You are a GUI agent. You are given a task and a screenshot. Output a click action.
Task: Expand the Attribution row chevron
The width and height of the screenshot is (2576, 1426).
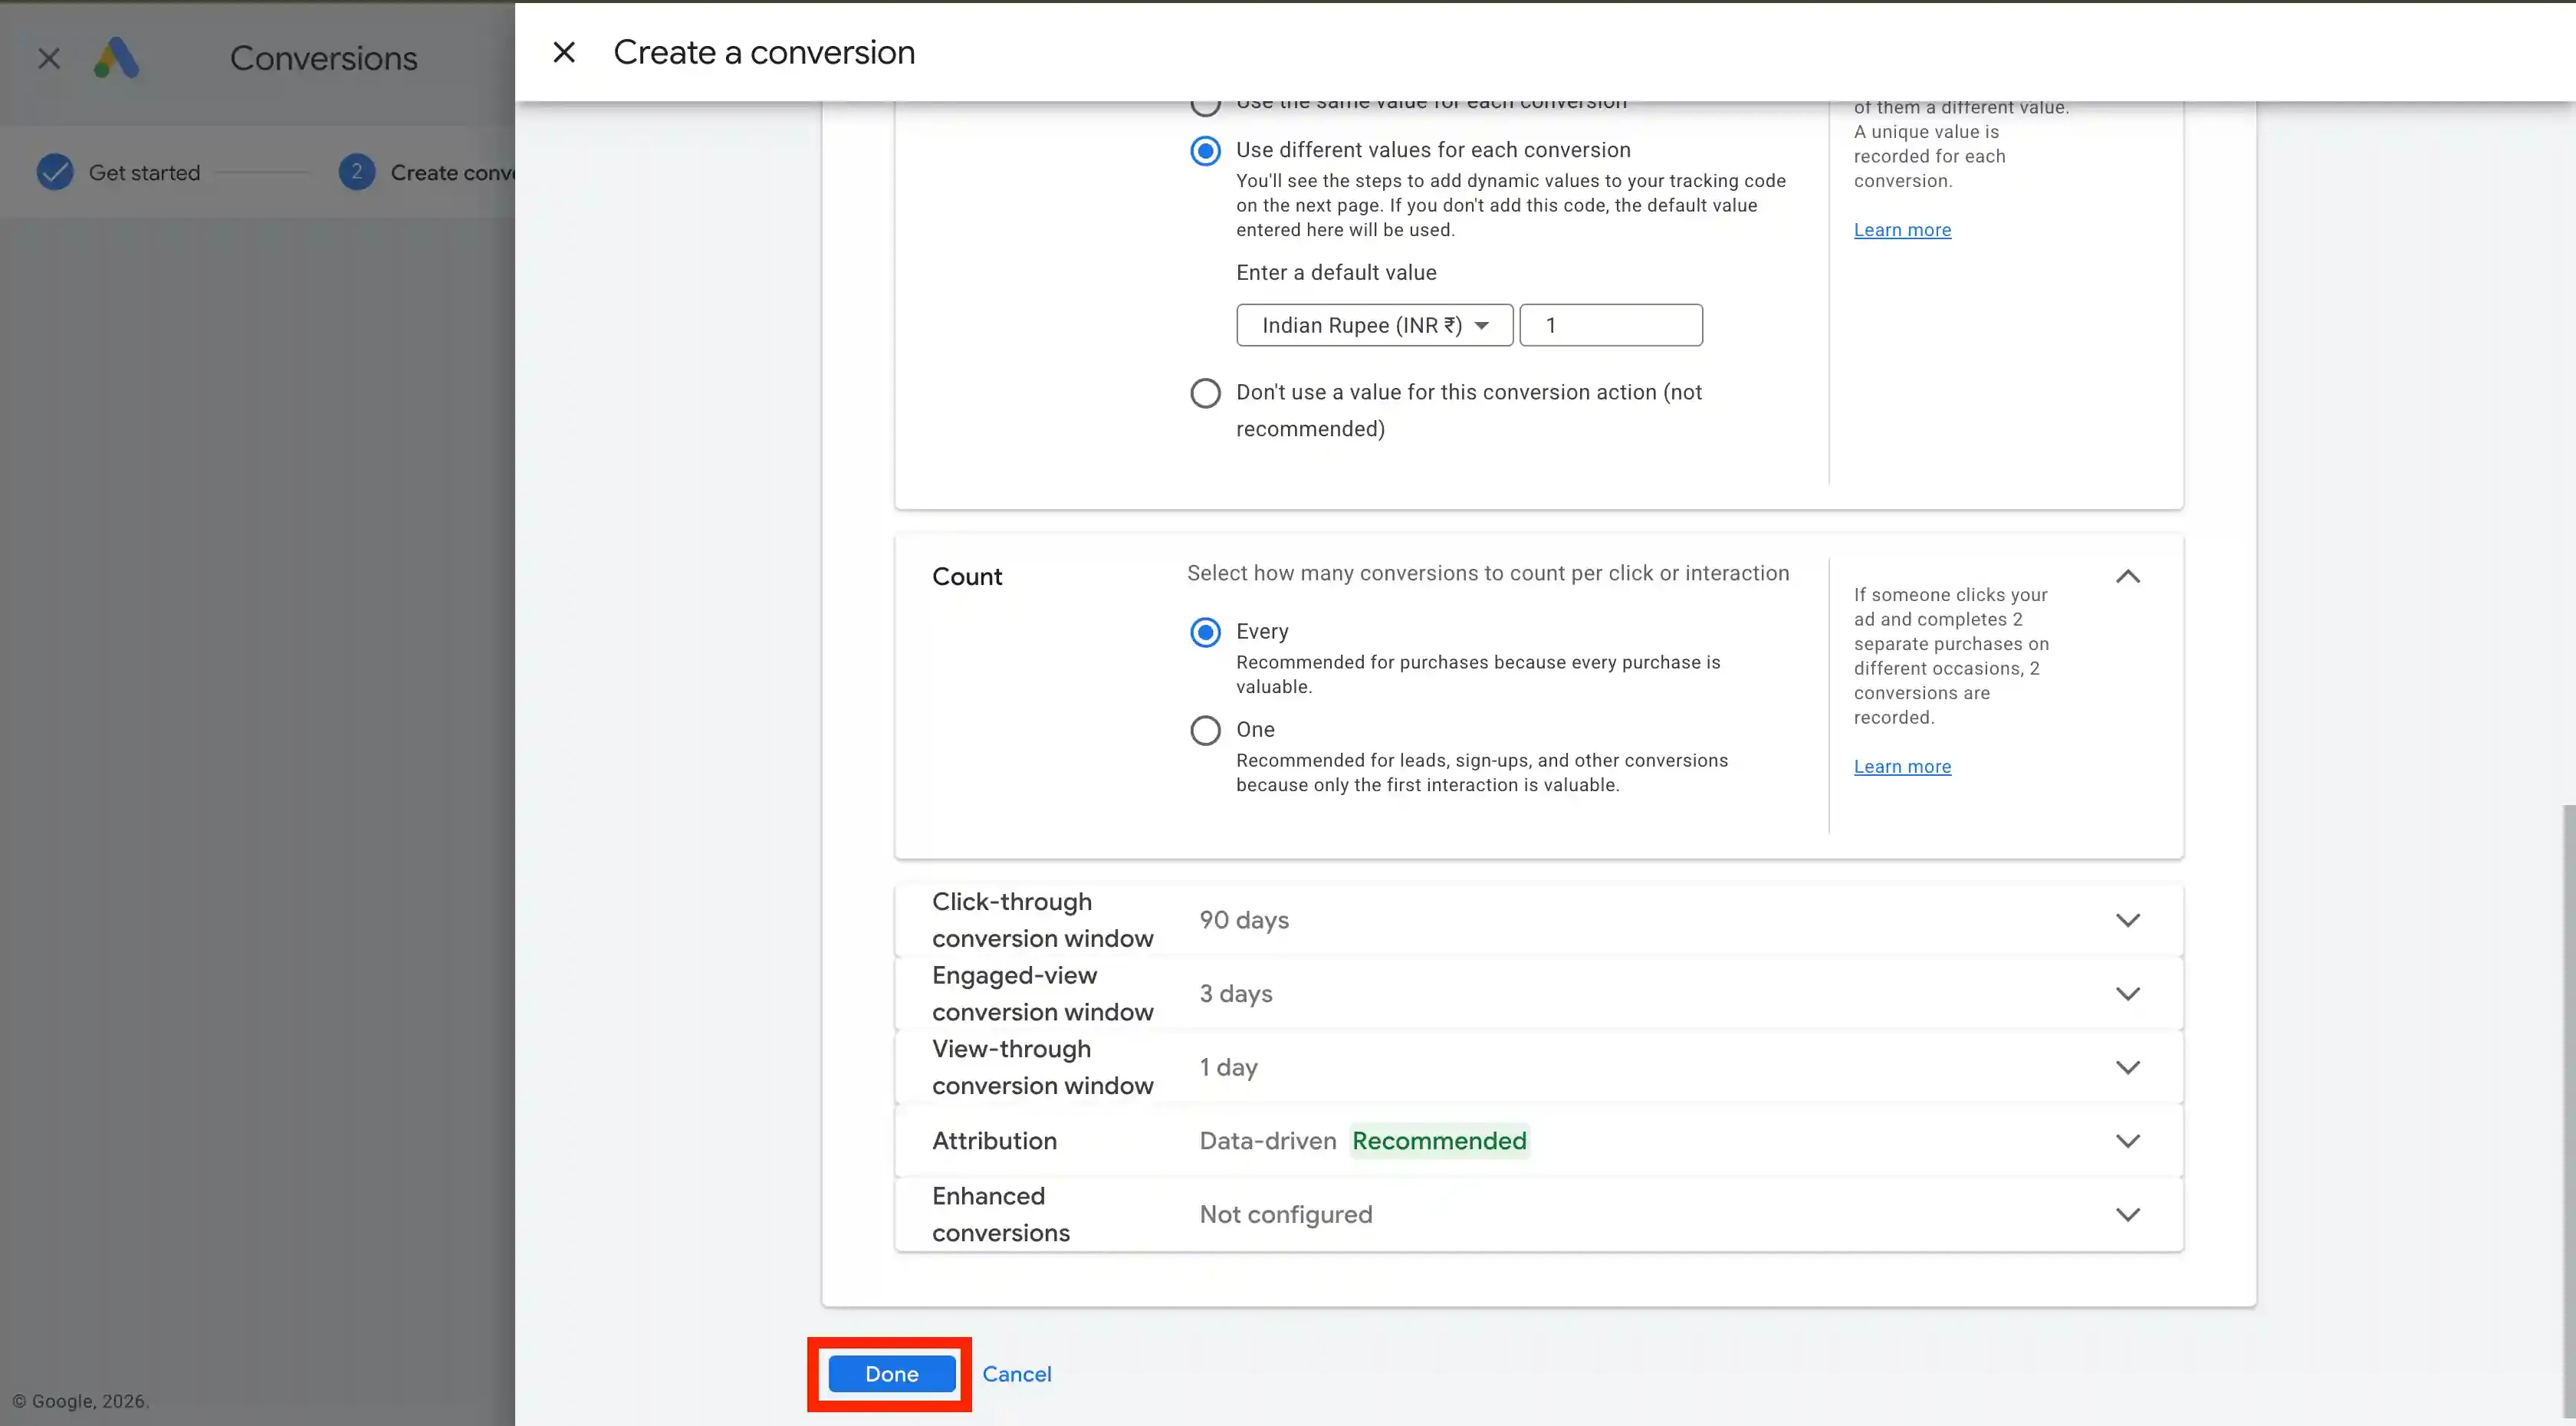[x=2128, y=1141]
